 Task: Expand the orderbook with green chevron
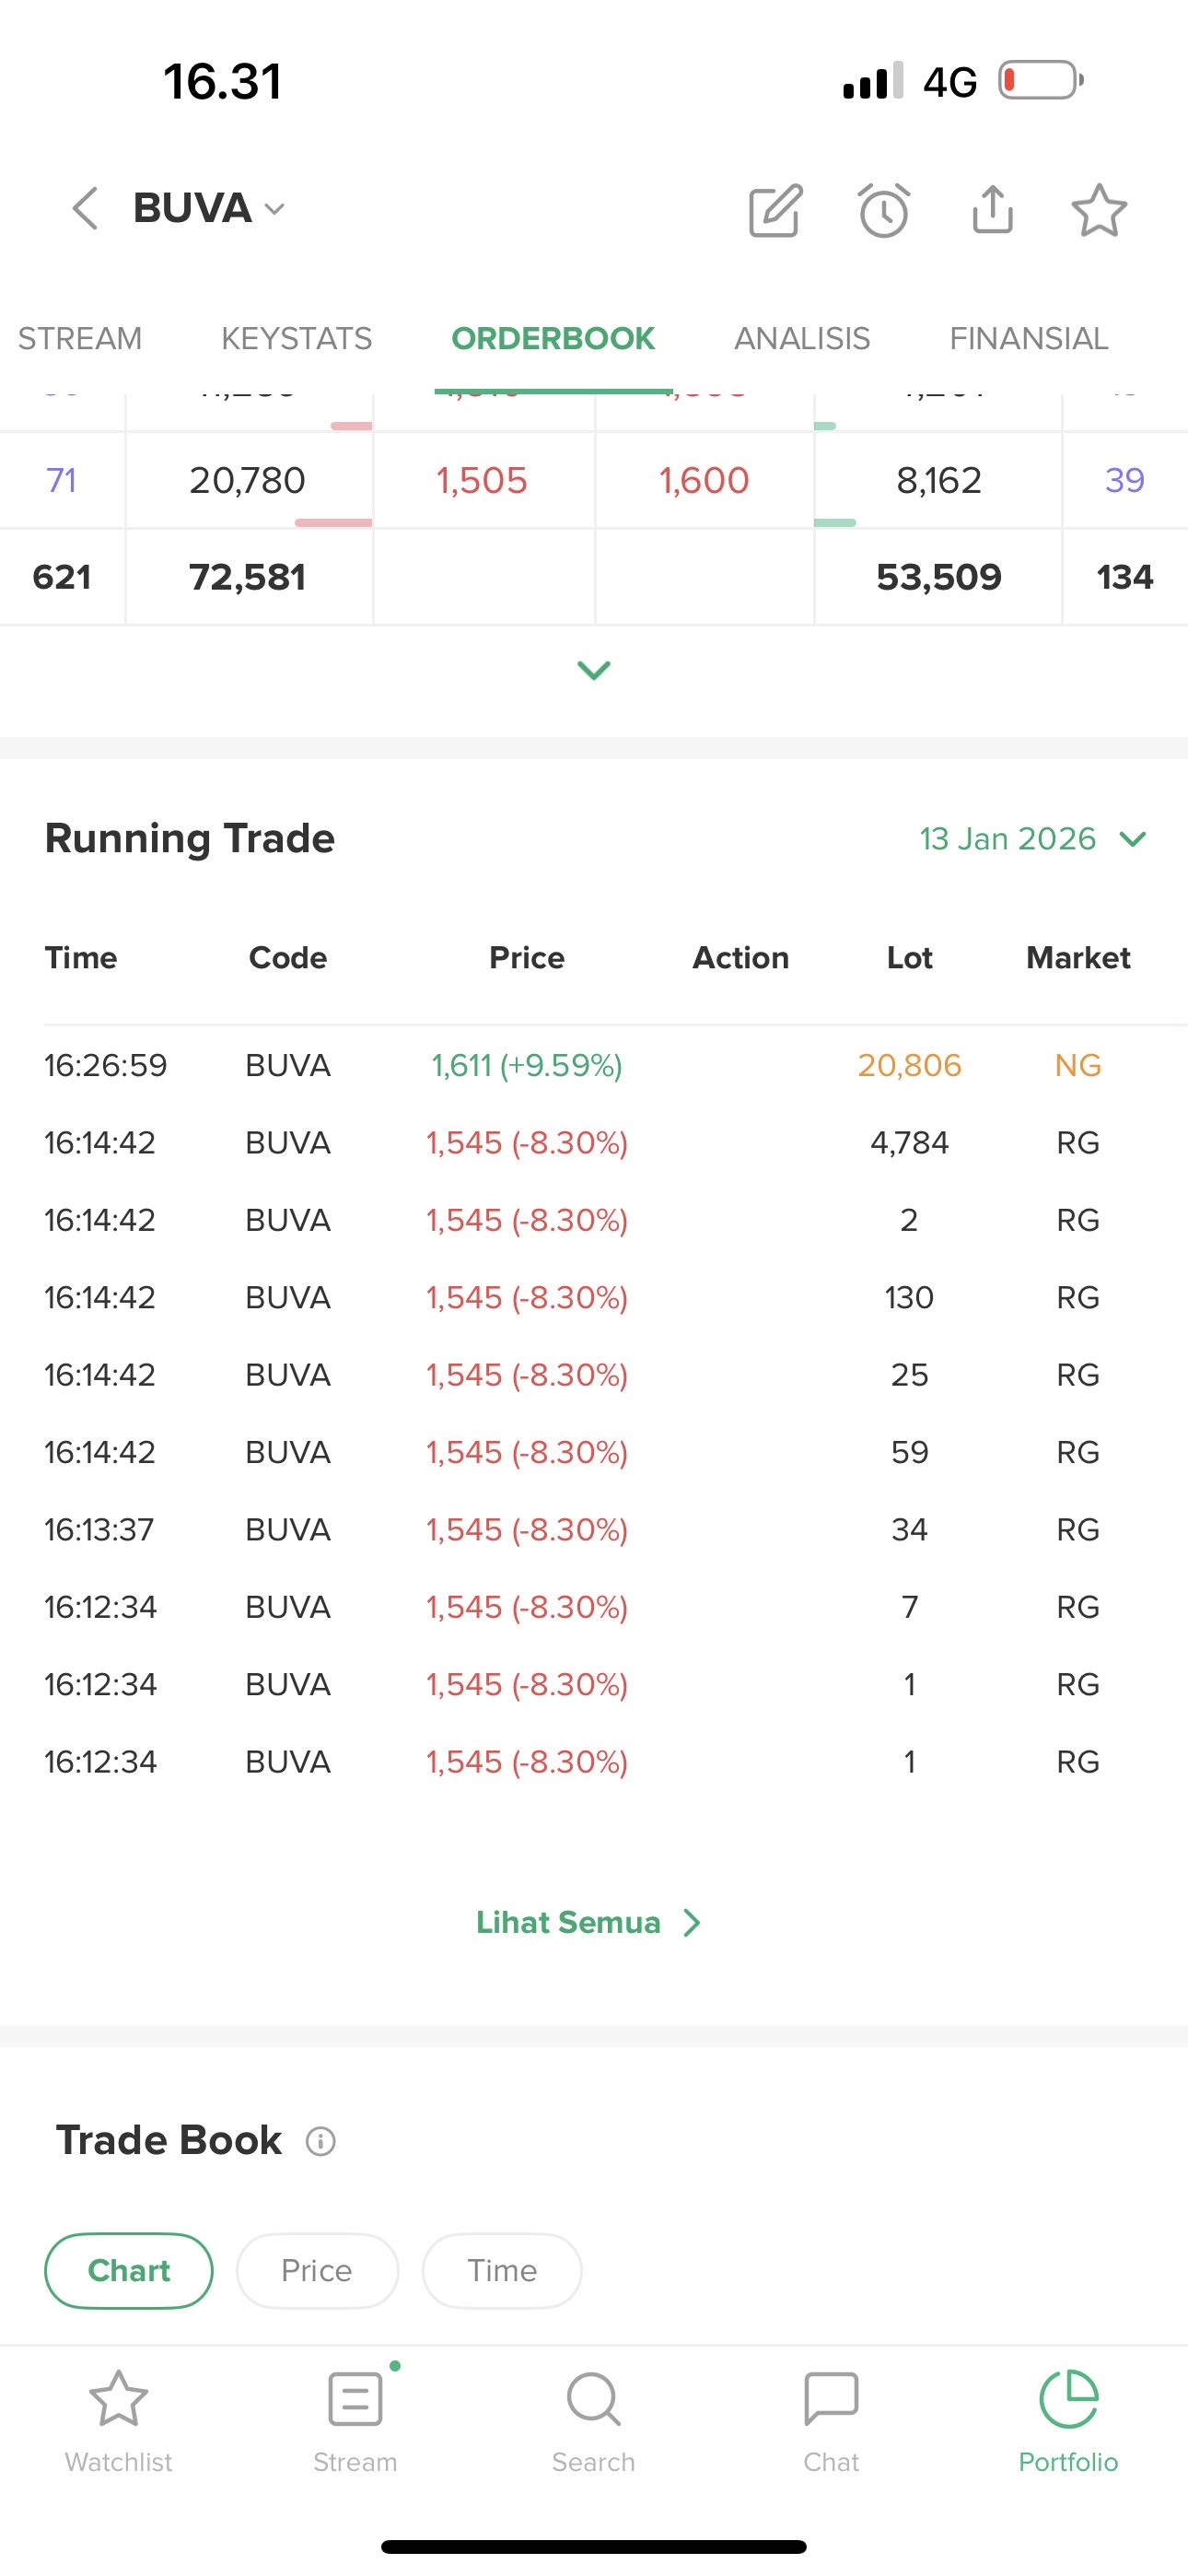(594, 670)
